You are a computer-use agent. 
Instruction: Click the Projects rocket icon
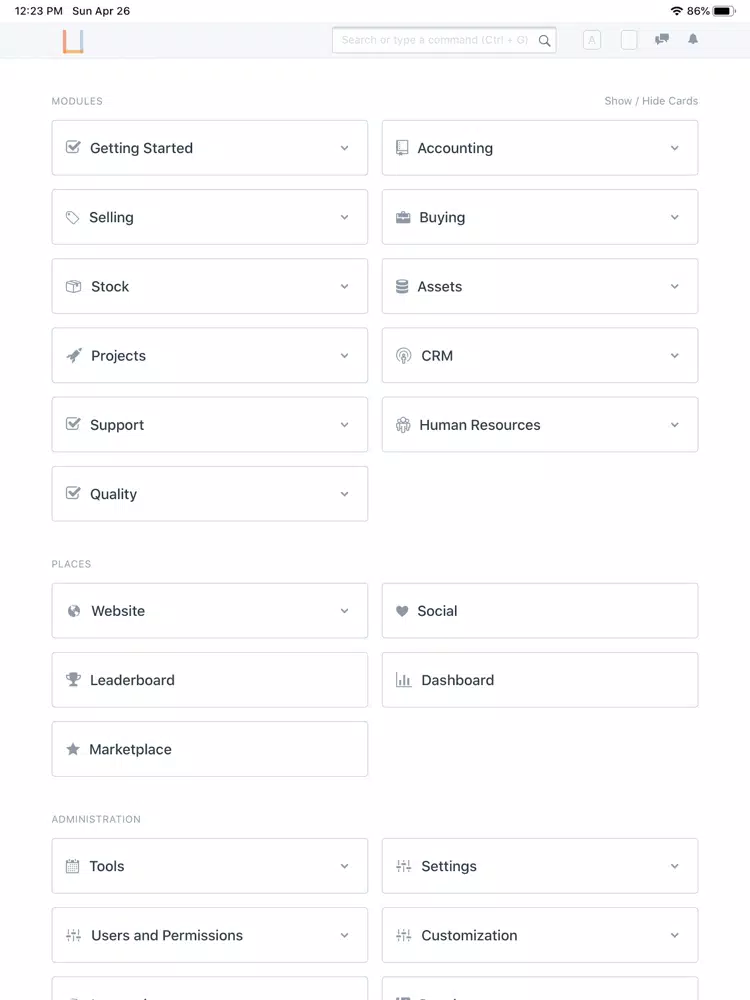click(x=74, y=355)
